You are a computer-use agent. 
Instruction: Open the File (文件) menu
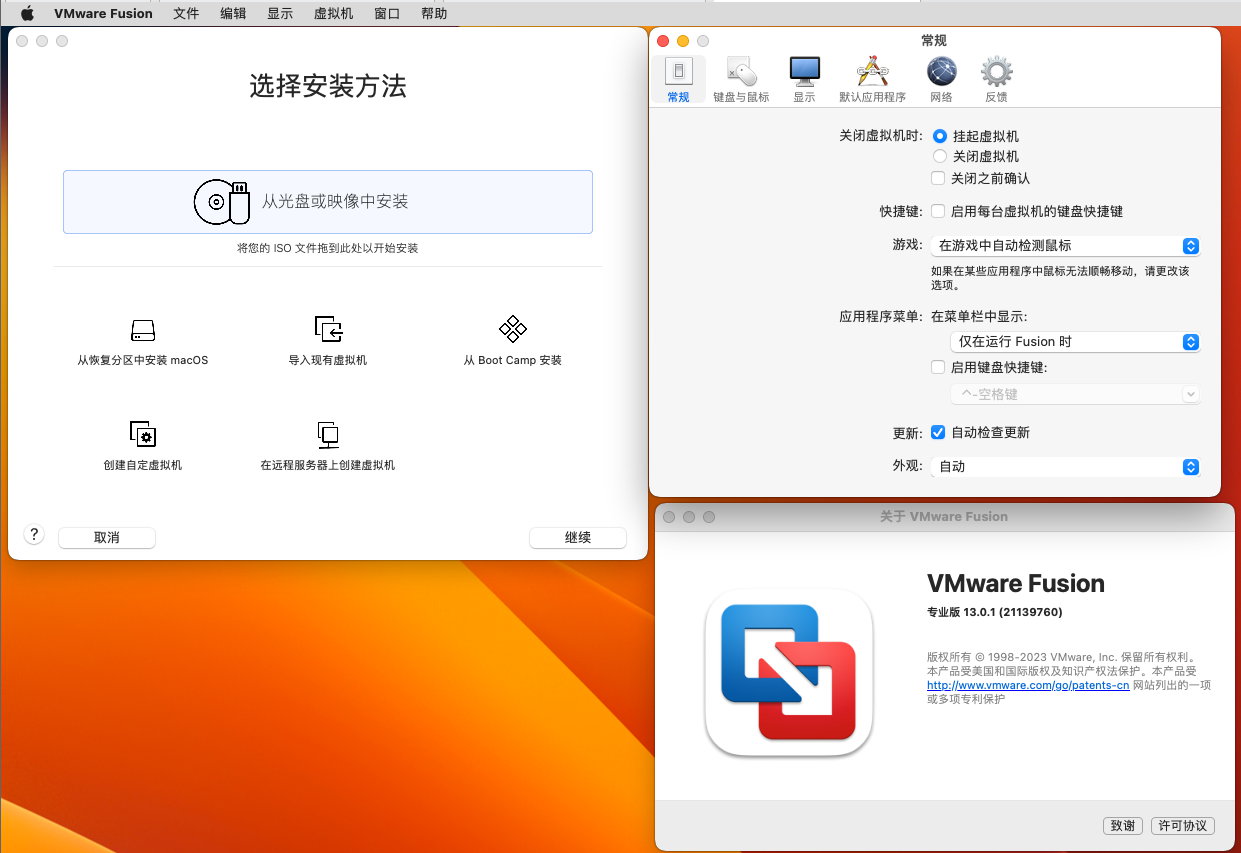click(186, 14)
